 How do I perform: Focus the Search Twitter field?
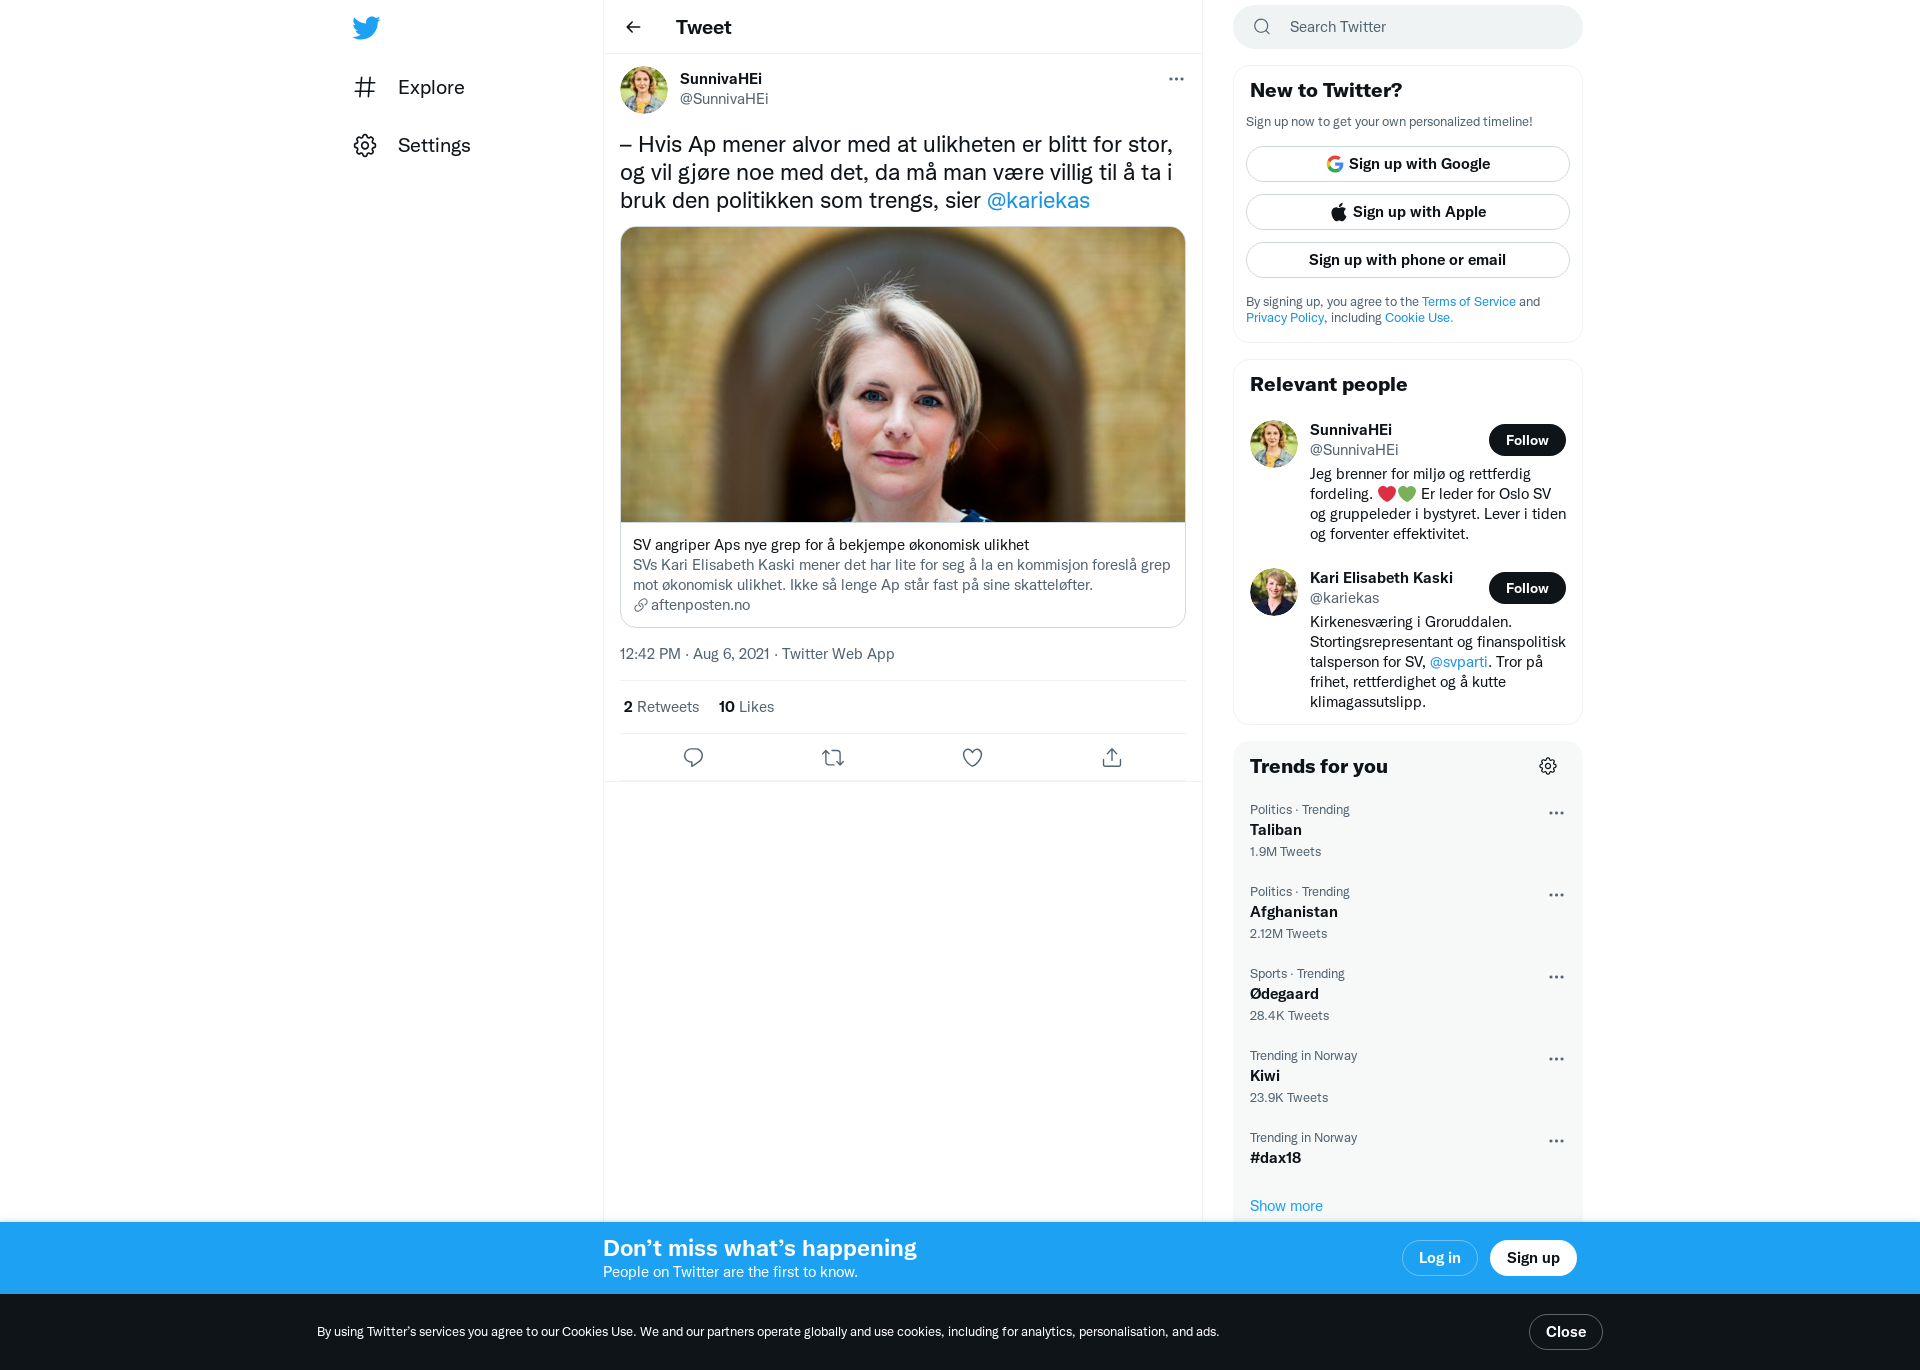coord(1407,27)
